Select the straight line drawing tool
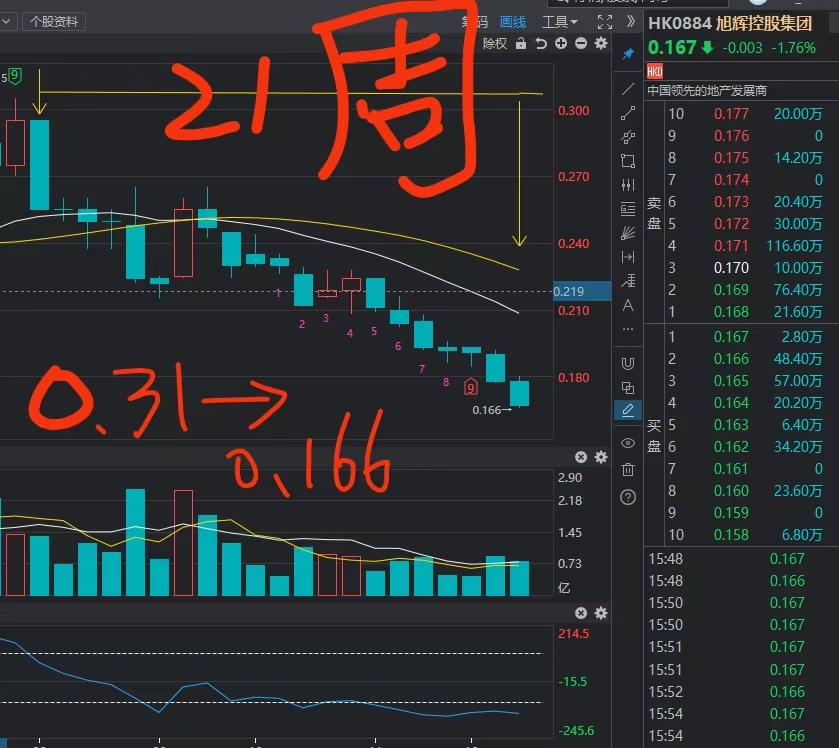The image size is (839, 748). point(628,89)
